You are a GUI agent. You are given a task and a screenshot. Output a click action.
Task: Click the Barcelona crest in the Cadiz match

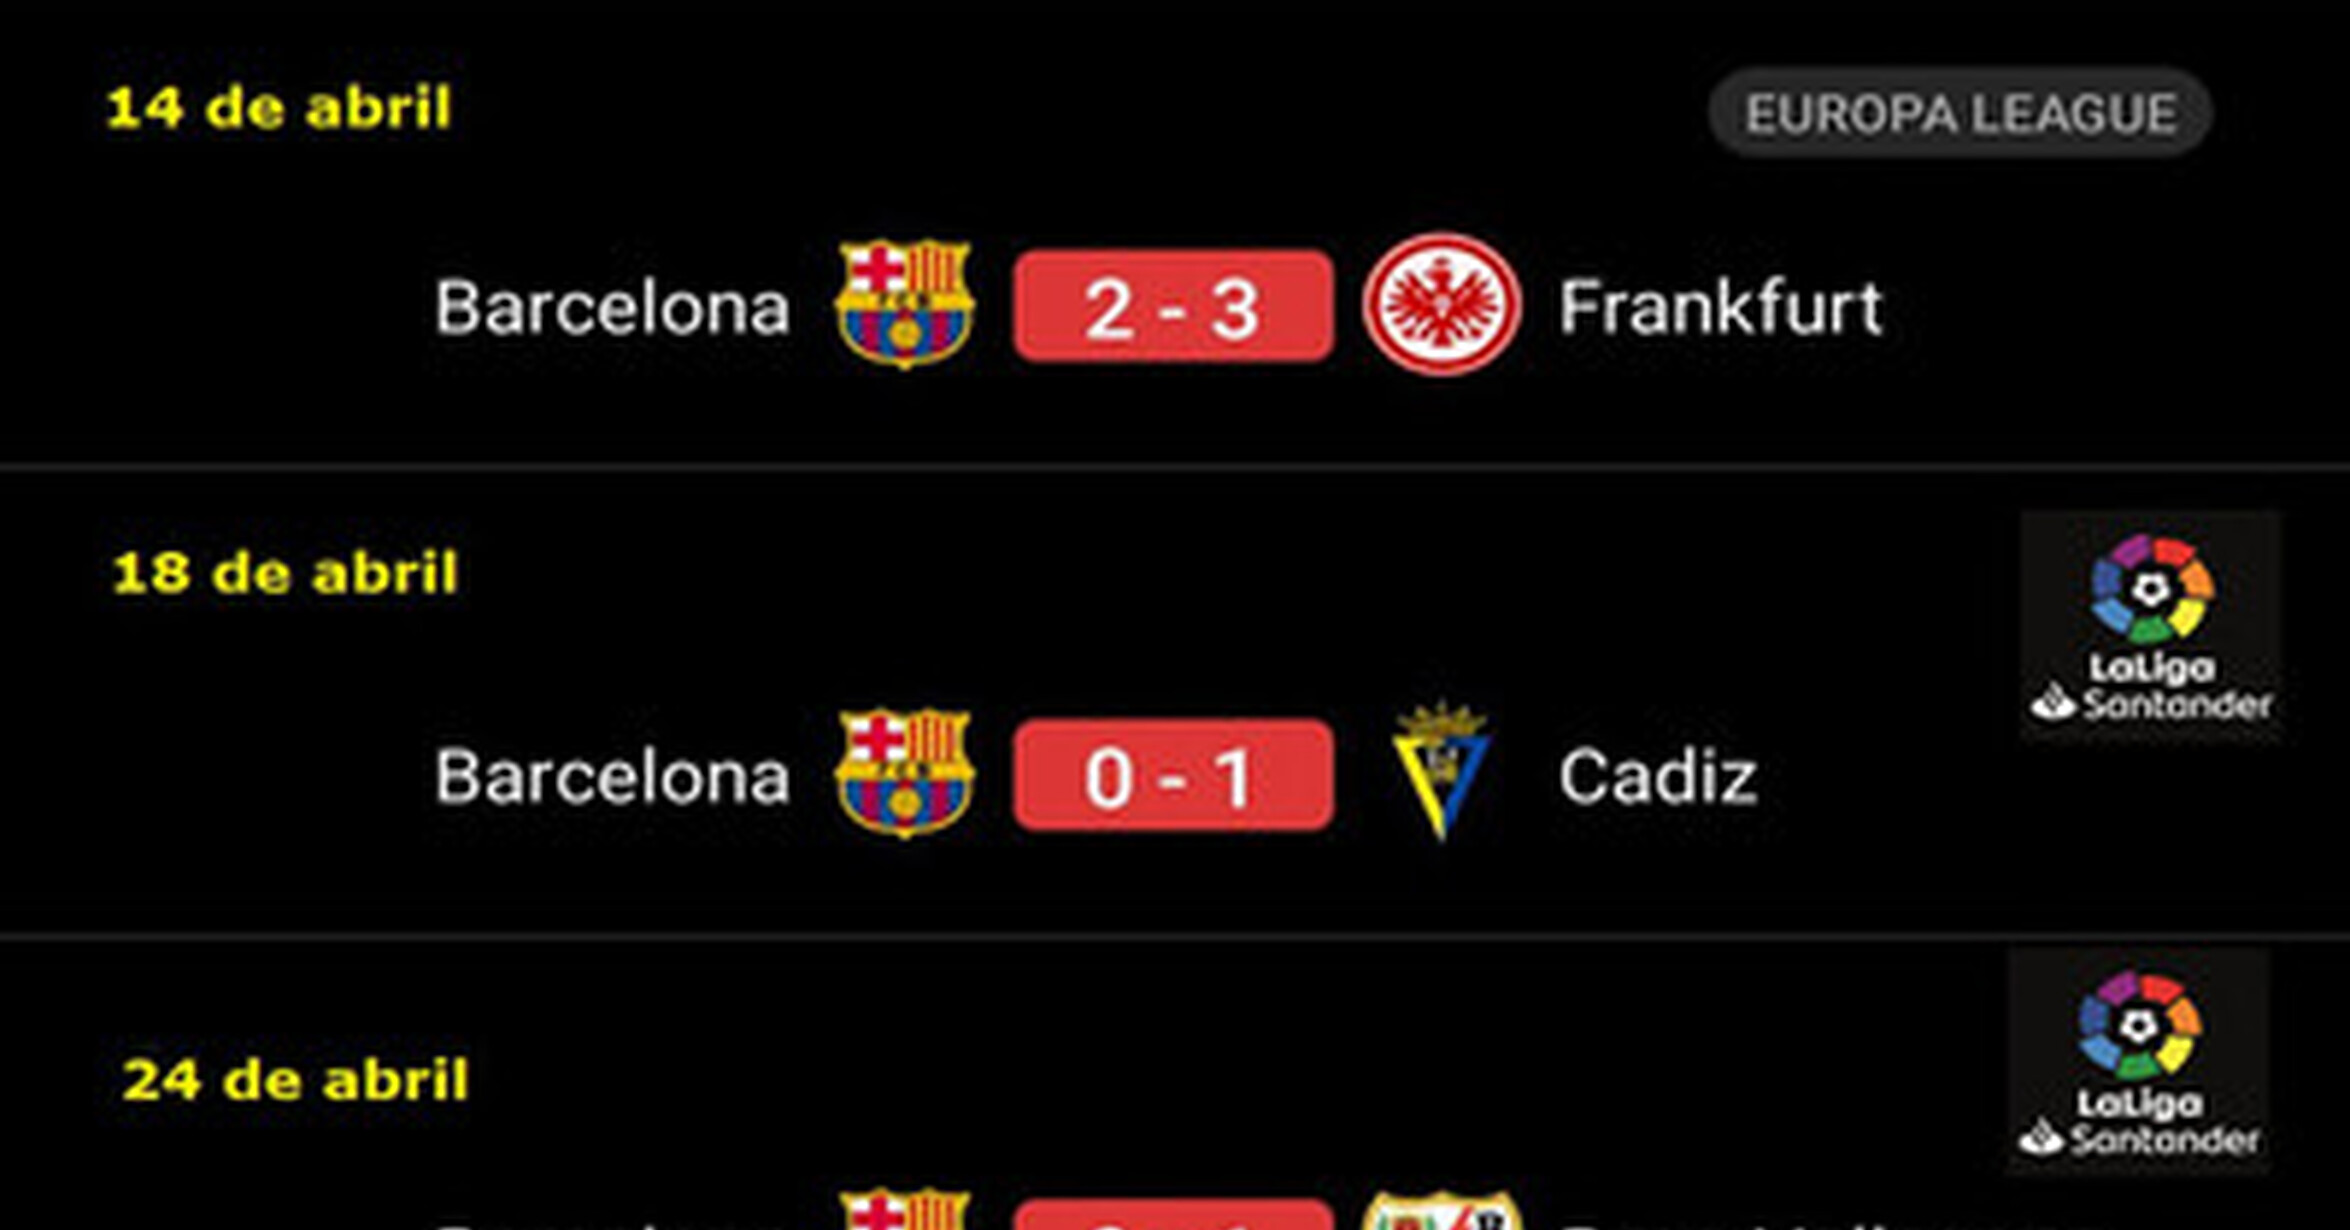(x=904, y=773)
